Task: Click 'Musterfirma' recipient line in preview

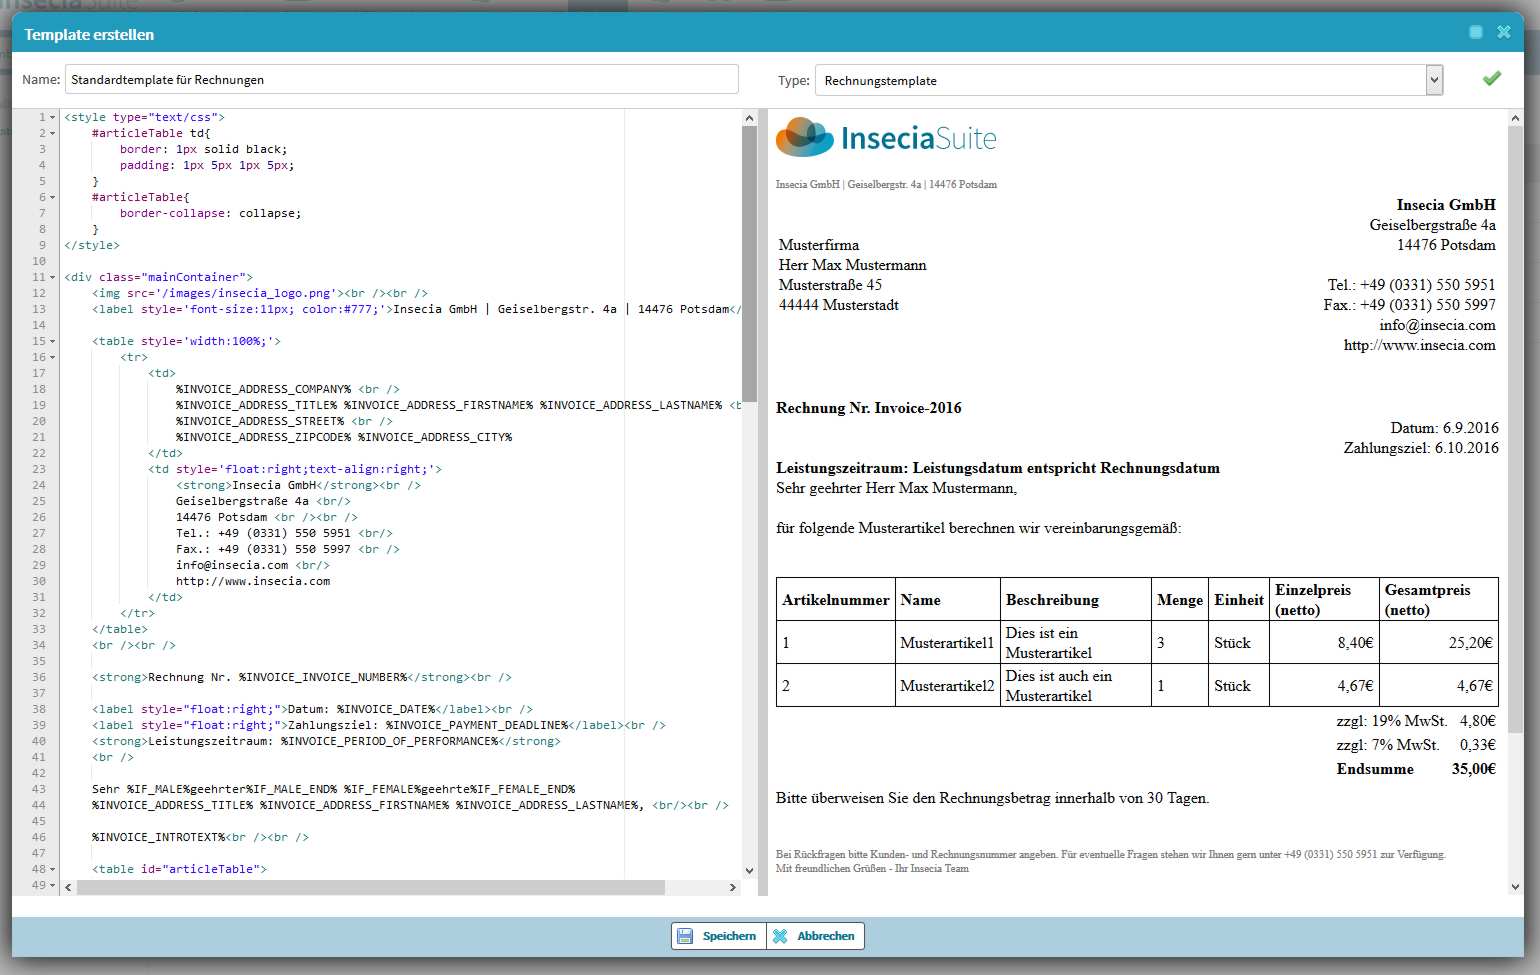Action: click(x=819, y=245)
